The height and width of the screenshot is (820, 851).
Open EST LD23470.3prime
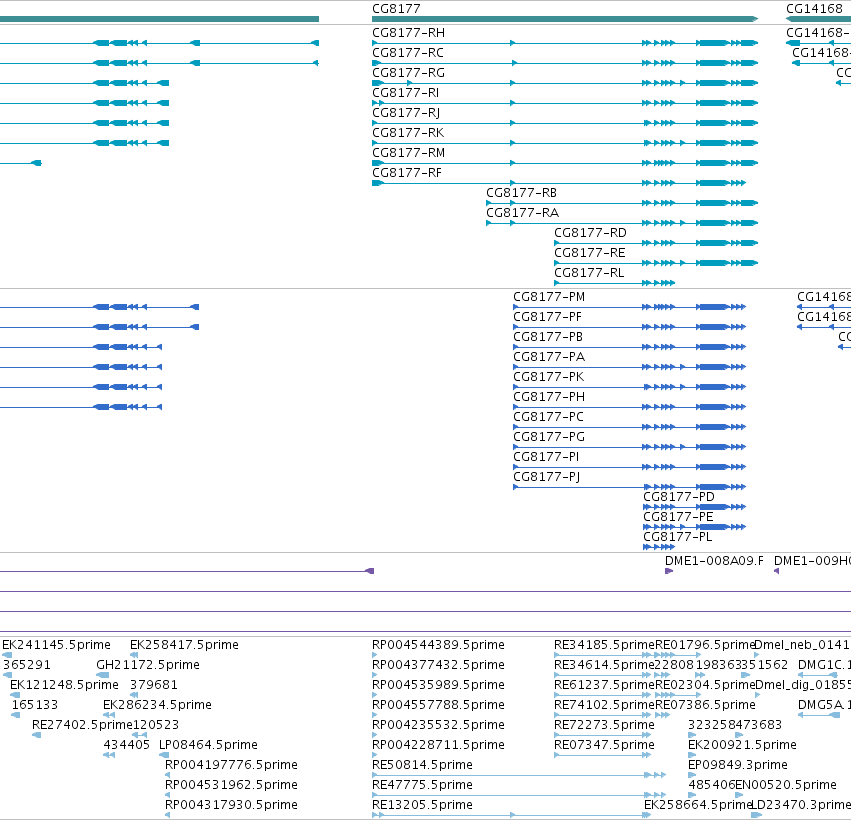coord(801,805)
